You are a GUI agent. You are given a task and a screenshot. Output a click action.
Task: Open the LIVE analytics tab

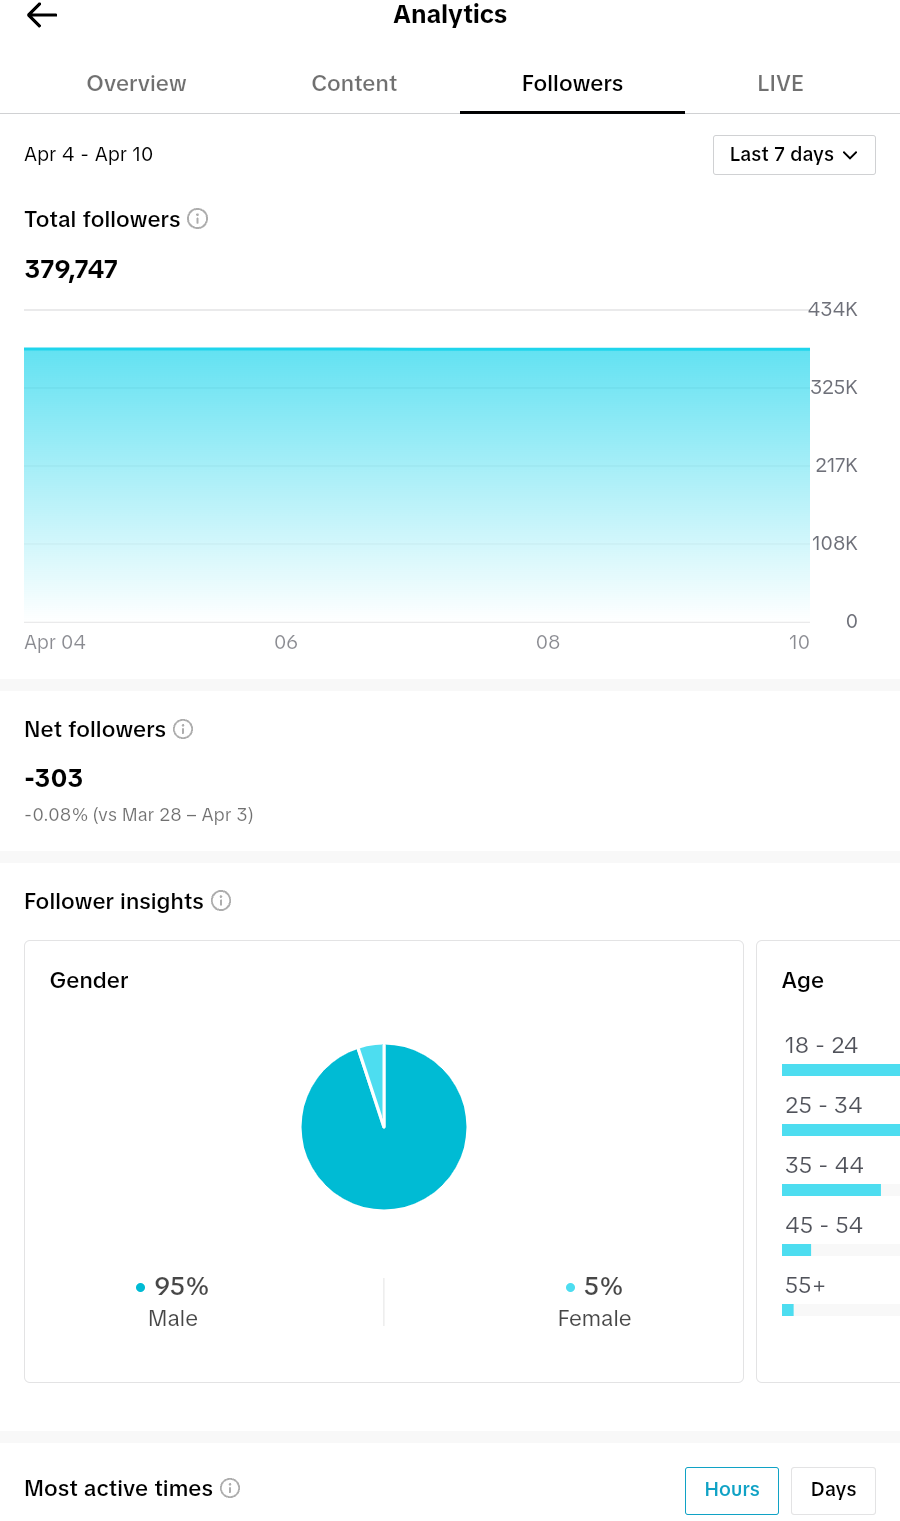coord(780,84)
